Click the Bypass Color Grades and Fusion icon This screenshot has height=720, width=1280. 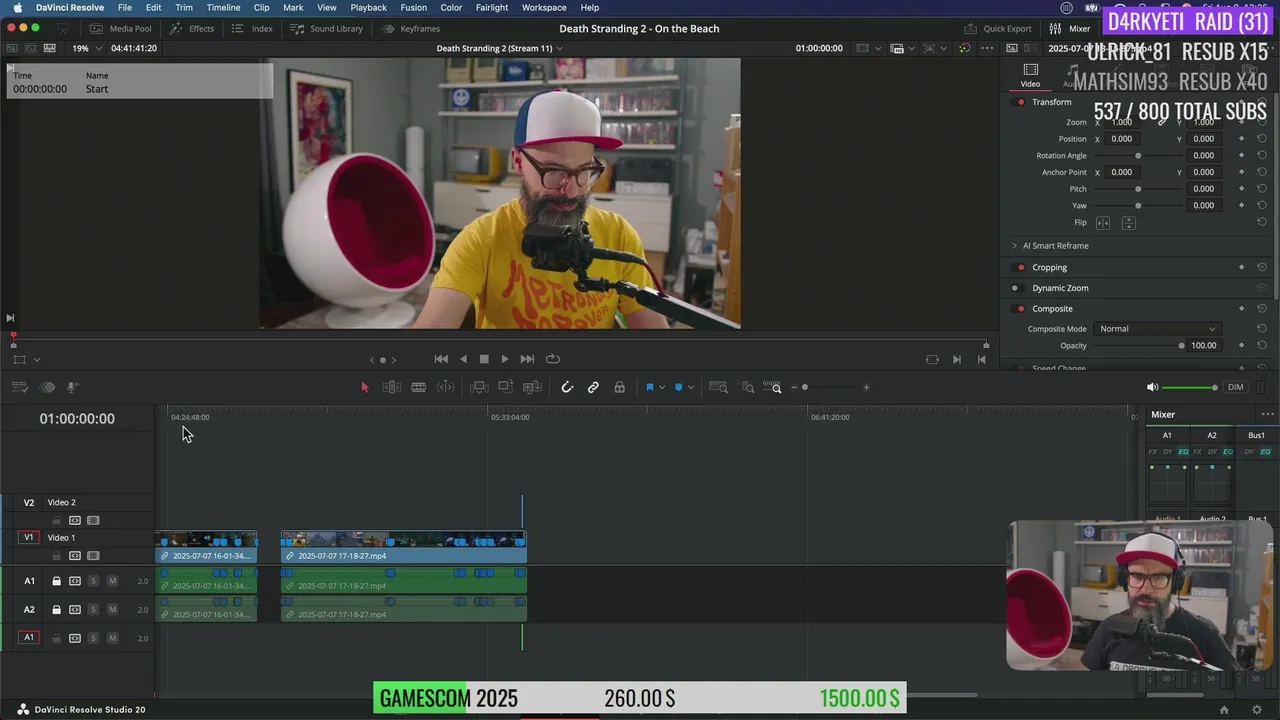pyautogui.click(x=964, y=48)
